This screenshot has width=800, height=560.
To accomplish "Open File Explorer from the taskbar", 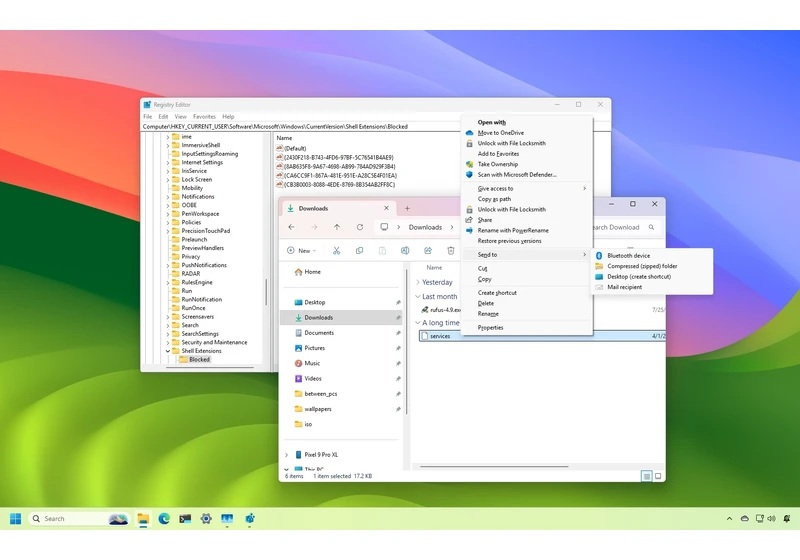I will click(143, 519).
